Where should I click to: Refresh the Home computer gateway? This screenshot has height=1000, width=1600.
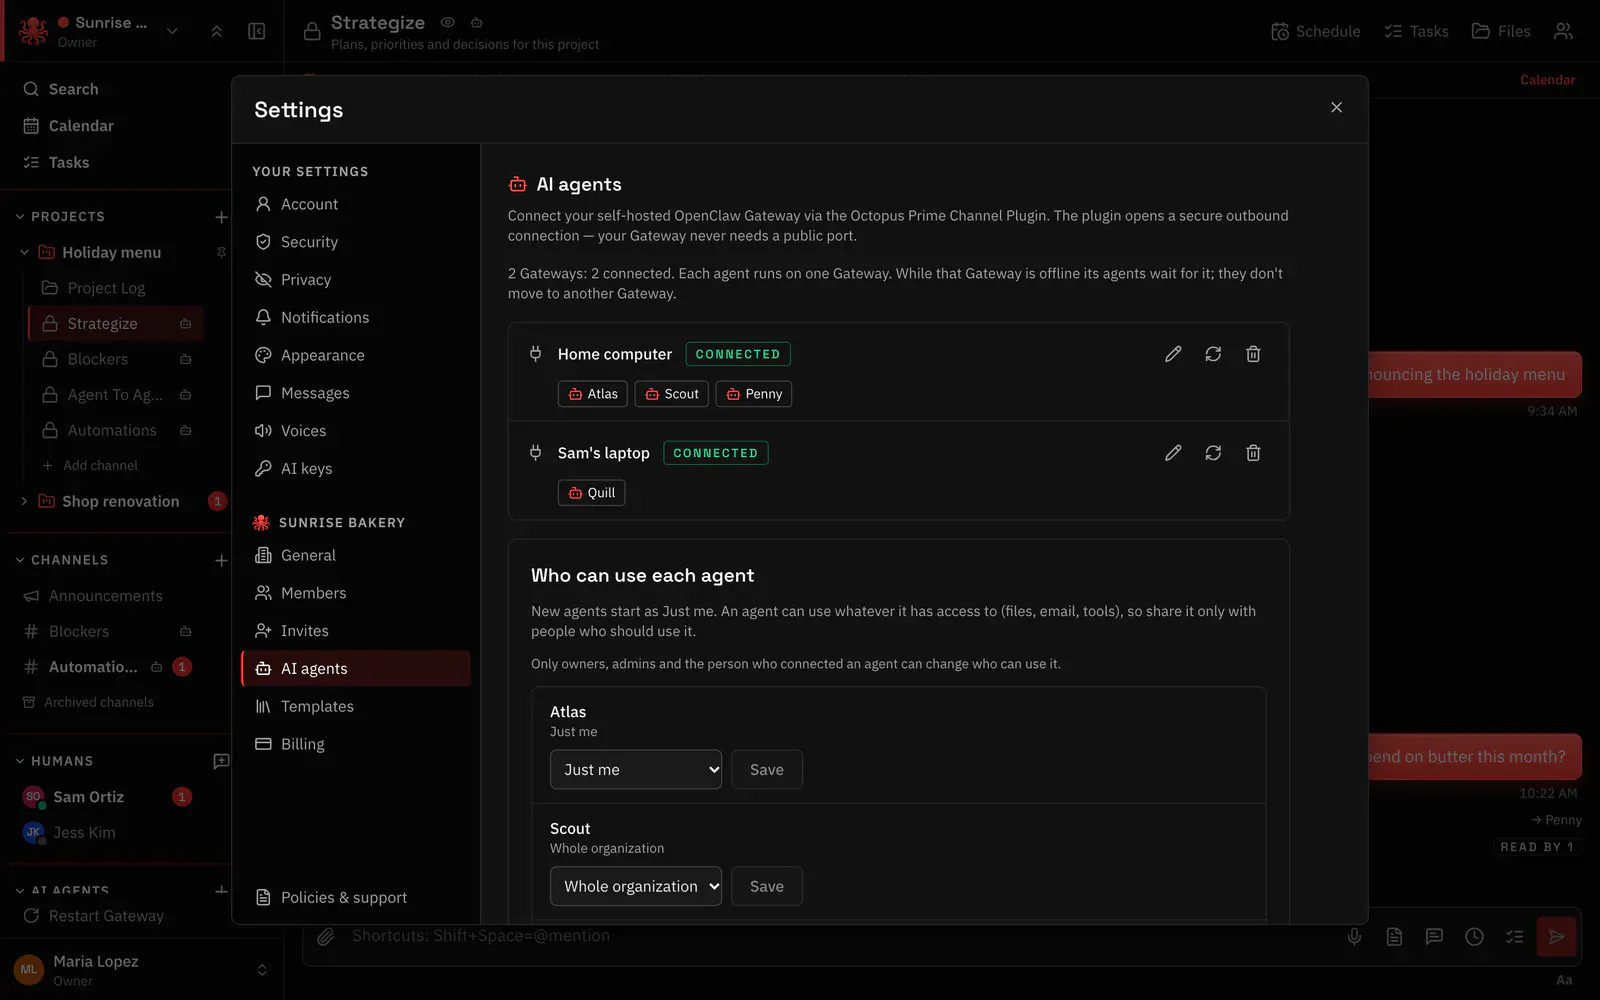pyautogui.click(x=1213, y=354)
